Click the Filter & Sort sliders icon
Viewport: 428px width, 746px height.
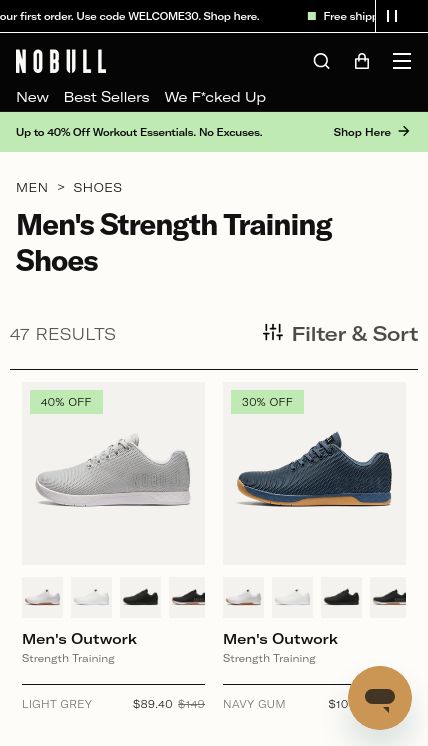point(273,333)
